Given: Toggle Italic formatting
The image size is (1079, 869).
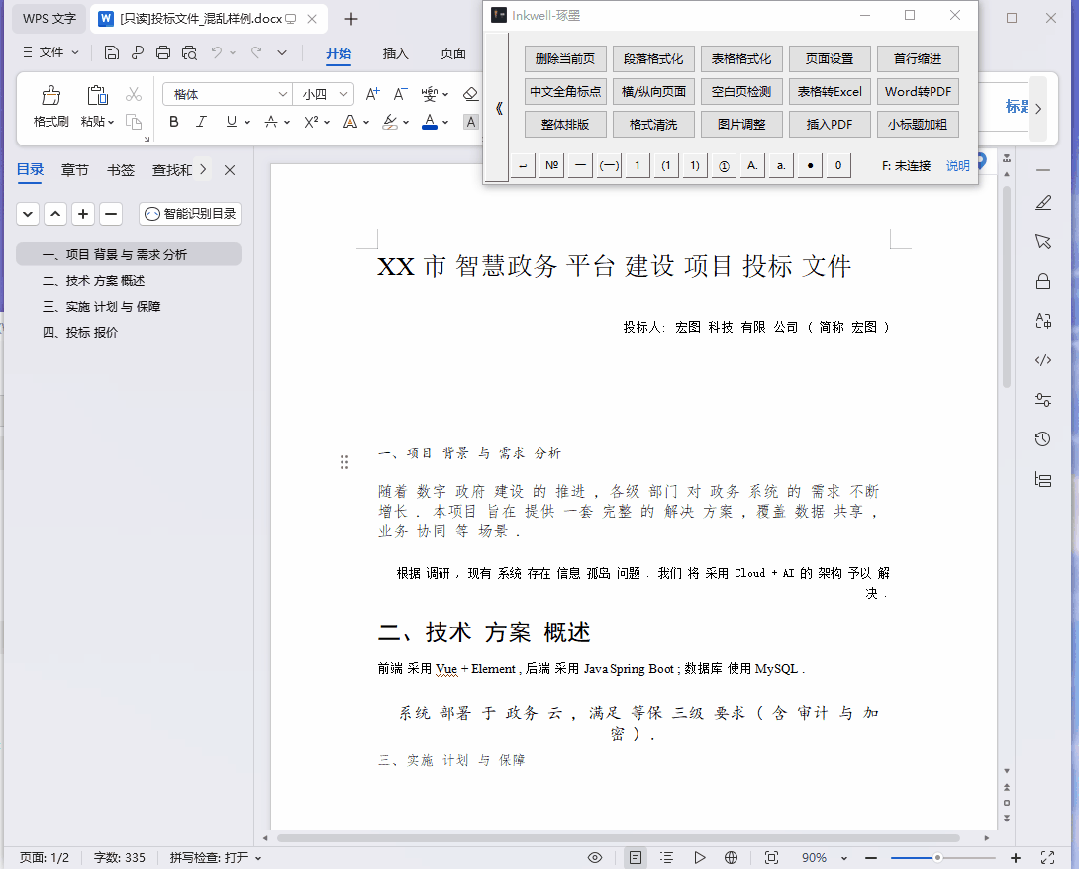Looking at the screenshot, I should pos(201,122).
